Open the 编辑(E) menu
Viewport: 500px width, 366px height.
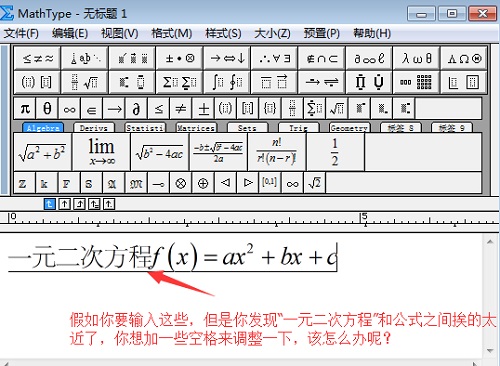click(x=70, y=33)
